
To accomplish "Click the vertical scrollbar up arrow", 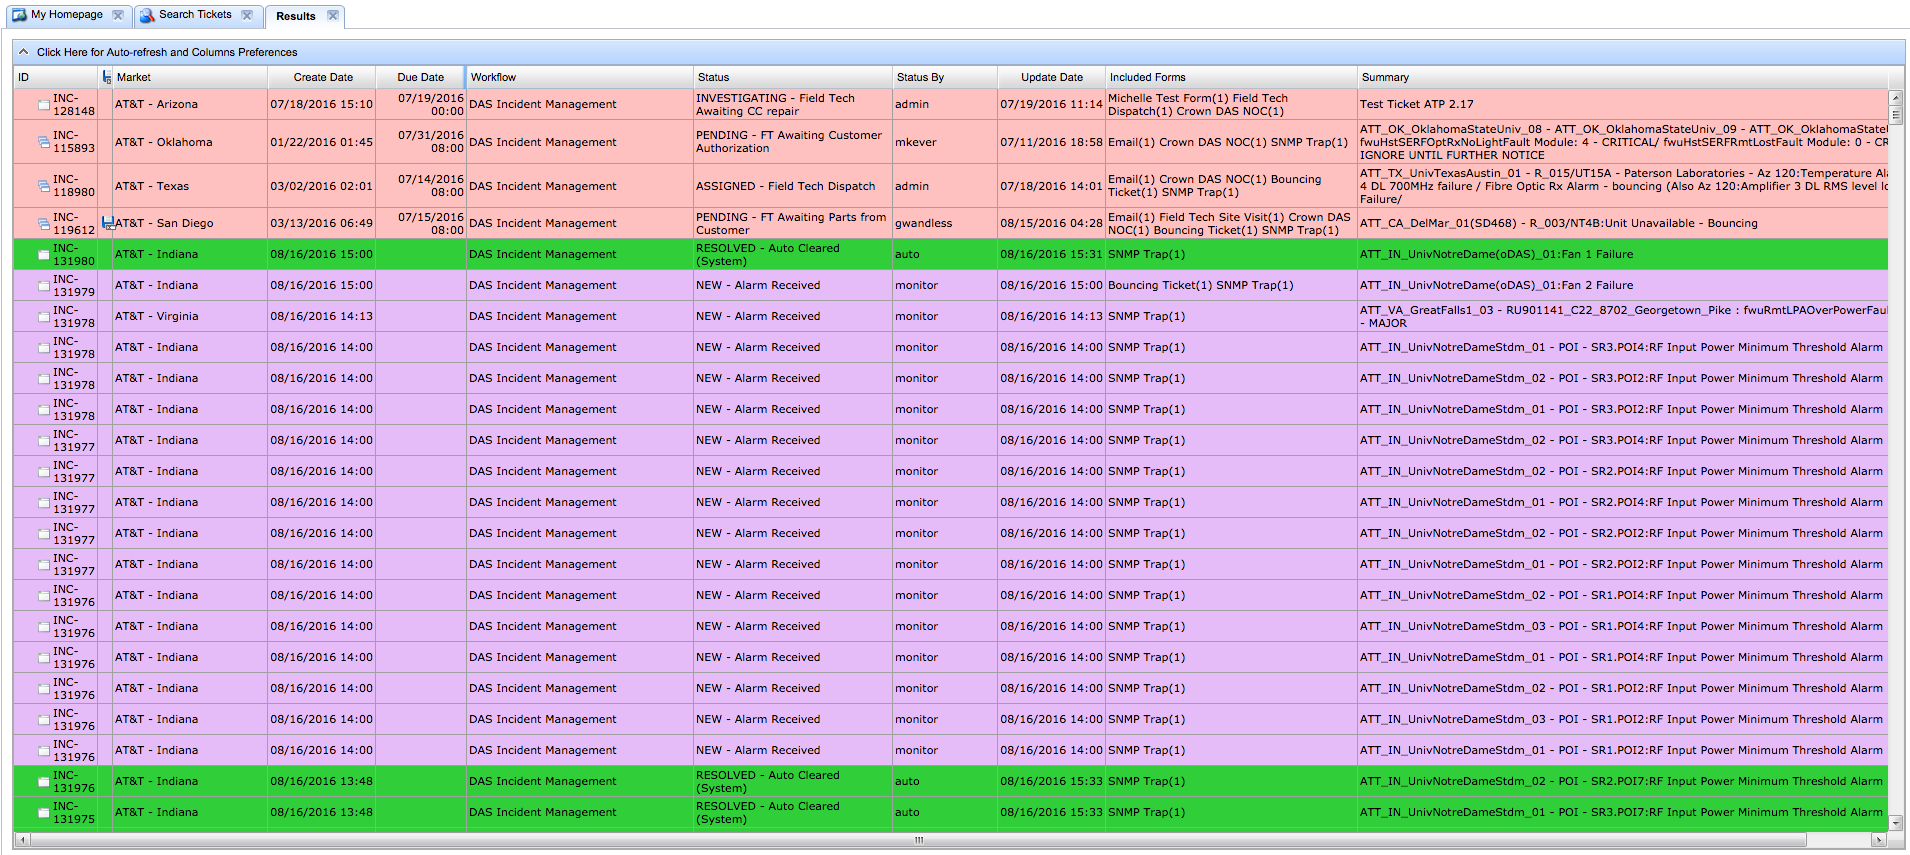I will 1895,98.
